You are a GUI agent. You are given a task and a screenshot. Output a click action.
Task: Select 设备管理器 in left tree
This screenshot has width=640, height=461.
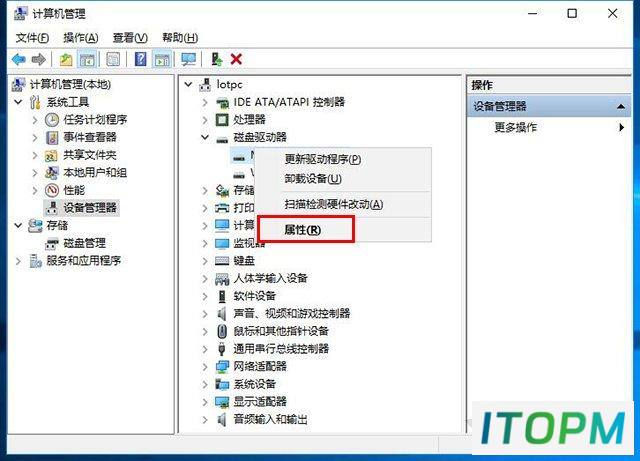coord(90,207)
